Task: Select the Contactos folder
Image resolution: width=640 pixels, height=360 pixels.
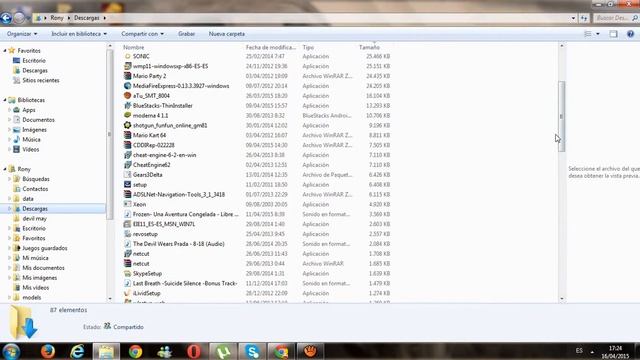Action: (35, 189)
